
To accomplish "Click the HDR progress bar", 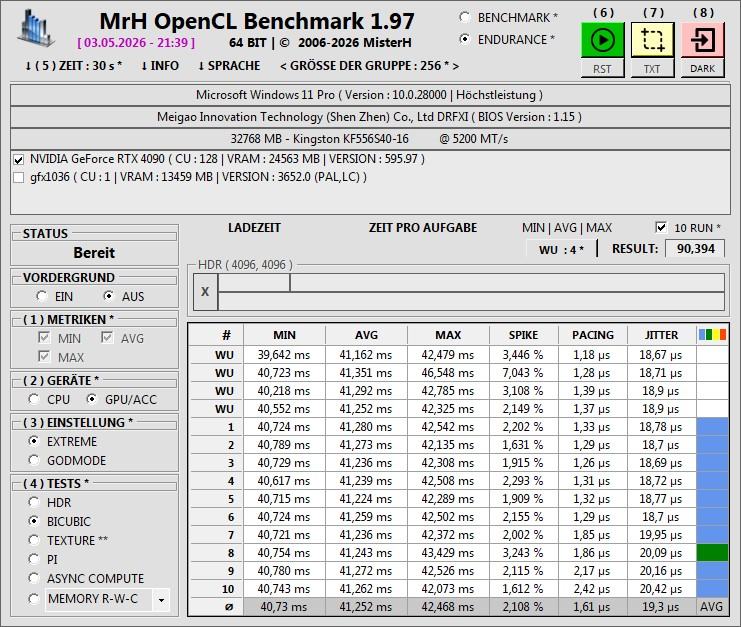I will pos(471,292).
